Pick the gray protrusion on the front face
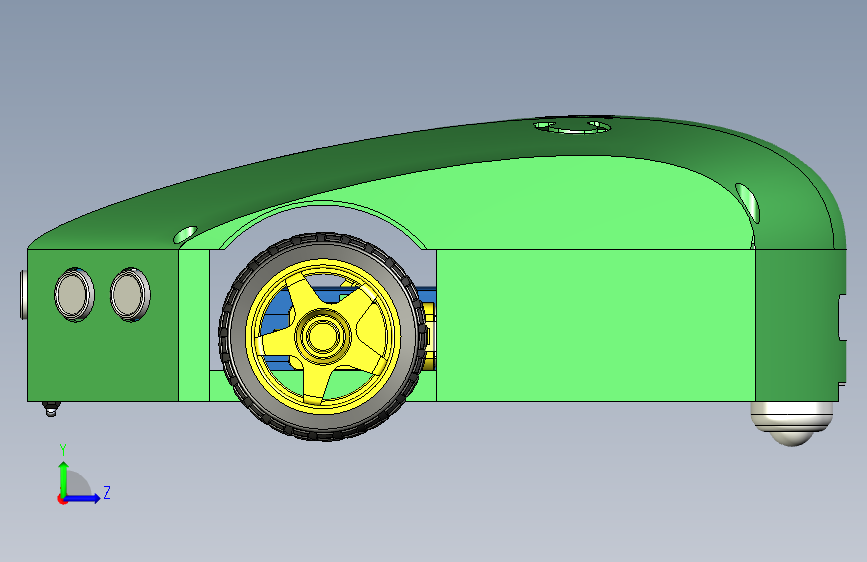Screen dimensions: 867x562 point(24,294)
